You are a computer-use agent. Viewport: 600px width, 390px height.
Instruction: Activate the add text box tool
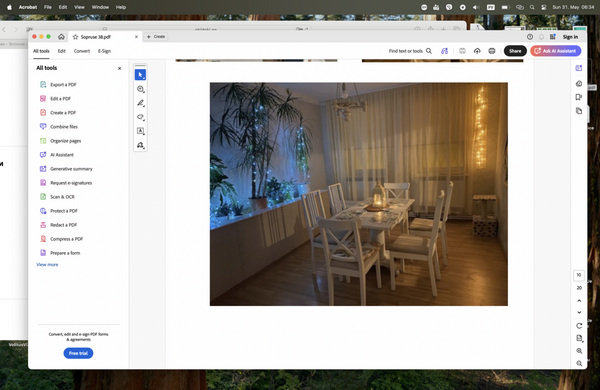click(140, 131)
